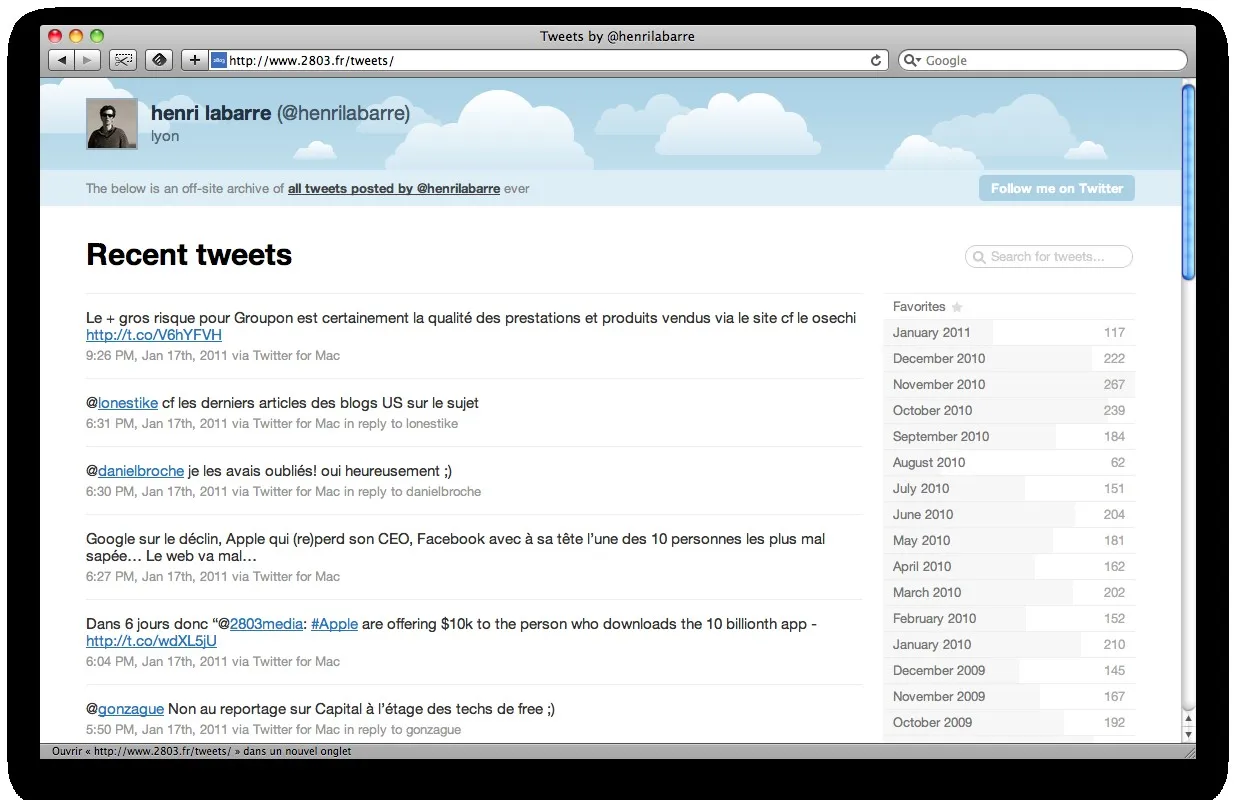1236x800 pixels.
Task: Select November 2009 archive
Action: (1009, 697)
